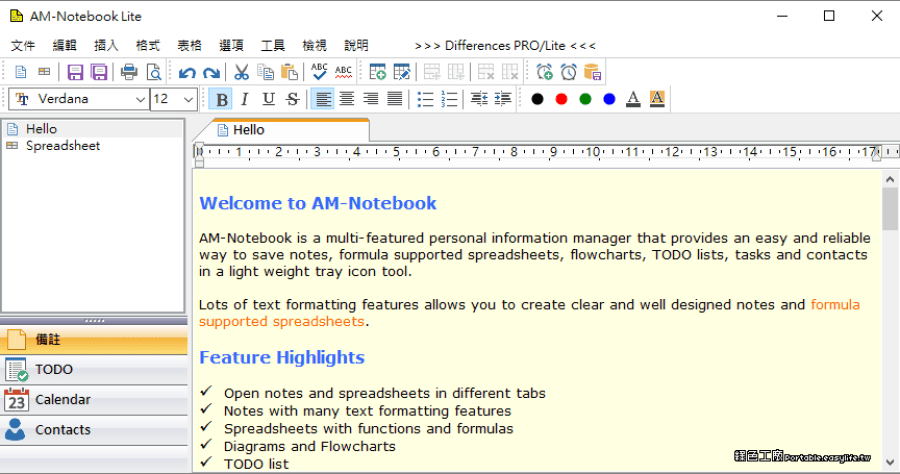Save the current note
The height and width of the screenshot is (474, 900).
click(x=75, y=72)
